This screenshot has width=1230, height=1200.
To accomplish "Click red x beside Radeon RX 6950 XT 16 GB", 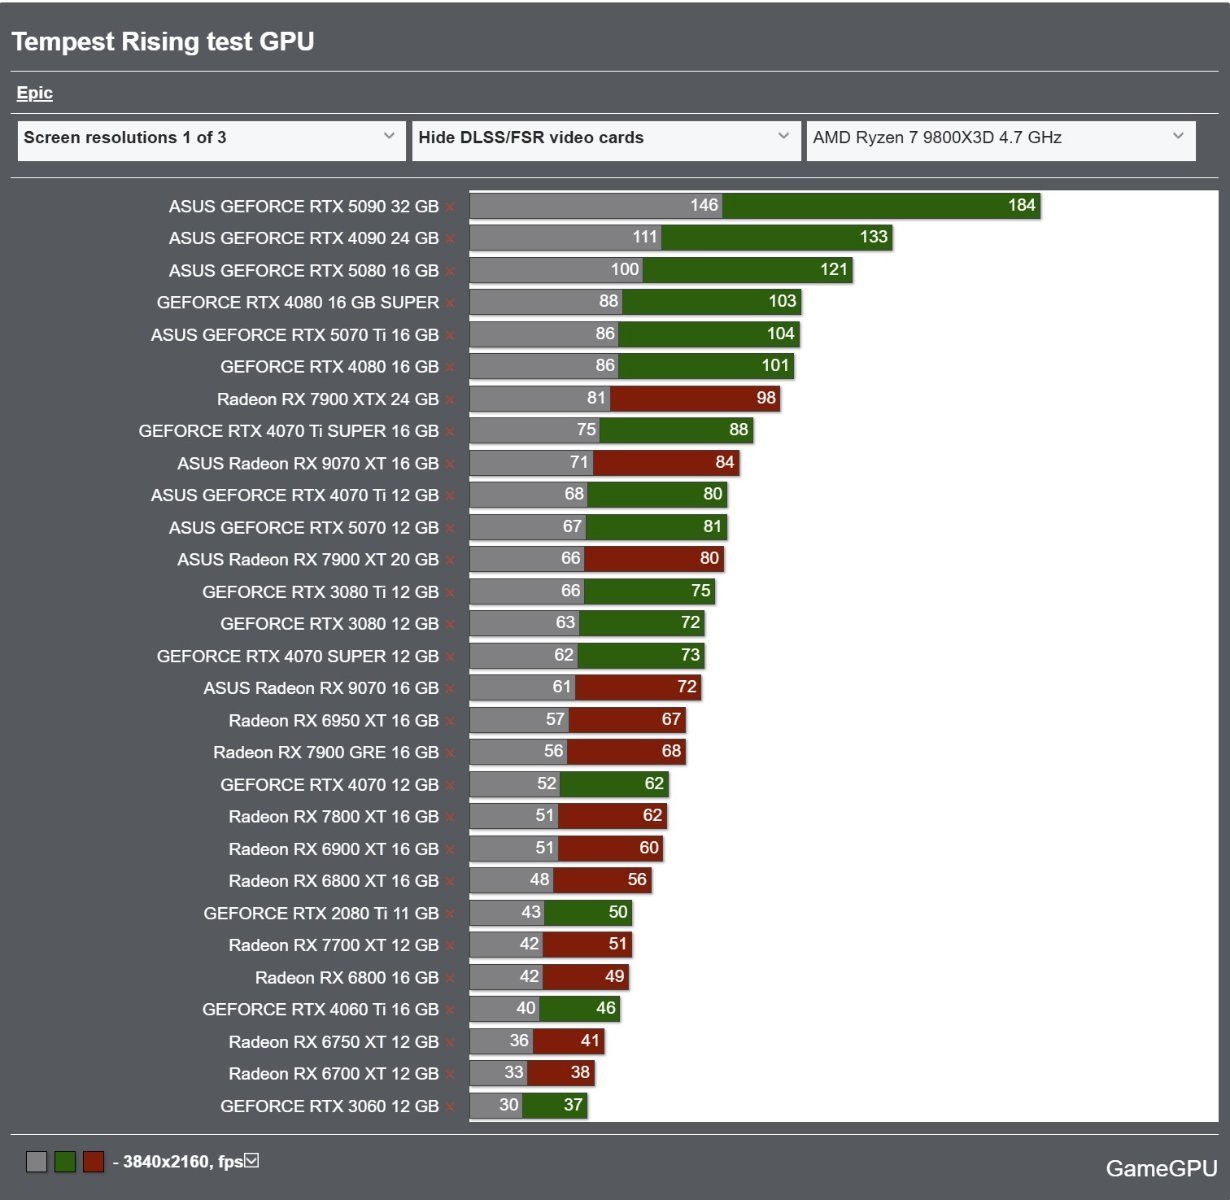I will click(451, 721).
